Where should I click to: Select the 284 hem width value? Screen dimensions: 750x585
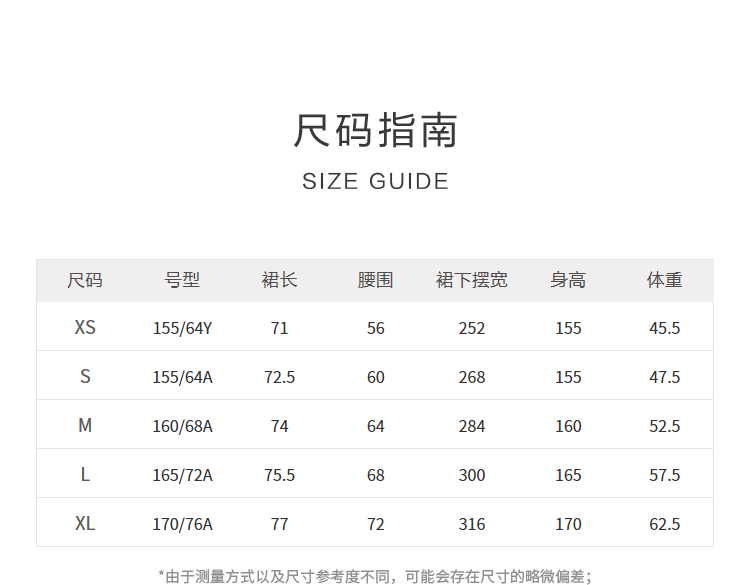pos(471,426)
